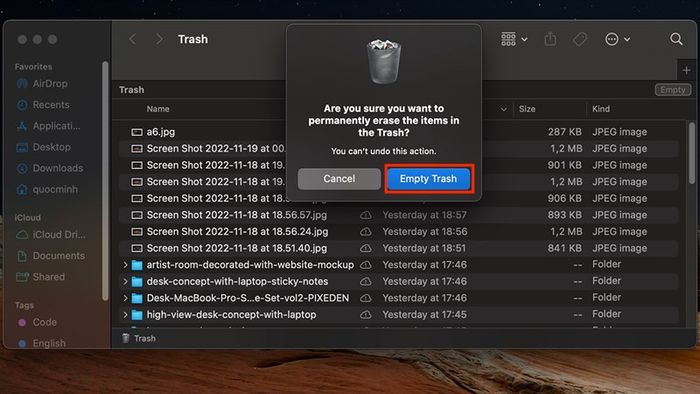
Task: Expand the artist-room-decorated-with-website-mockup folder
Action: (x=125, y=265)
